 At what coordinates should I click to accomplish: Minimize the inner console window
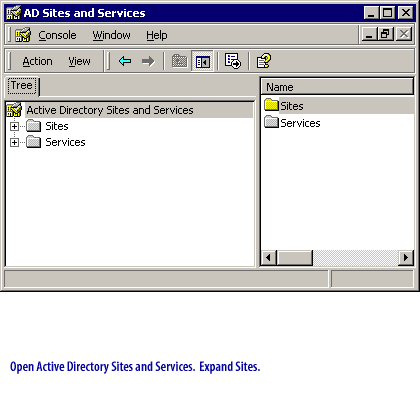coord(369,34)
